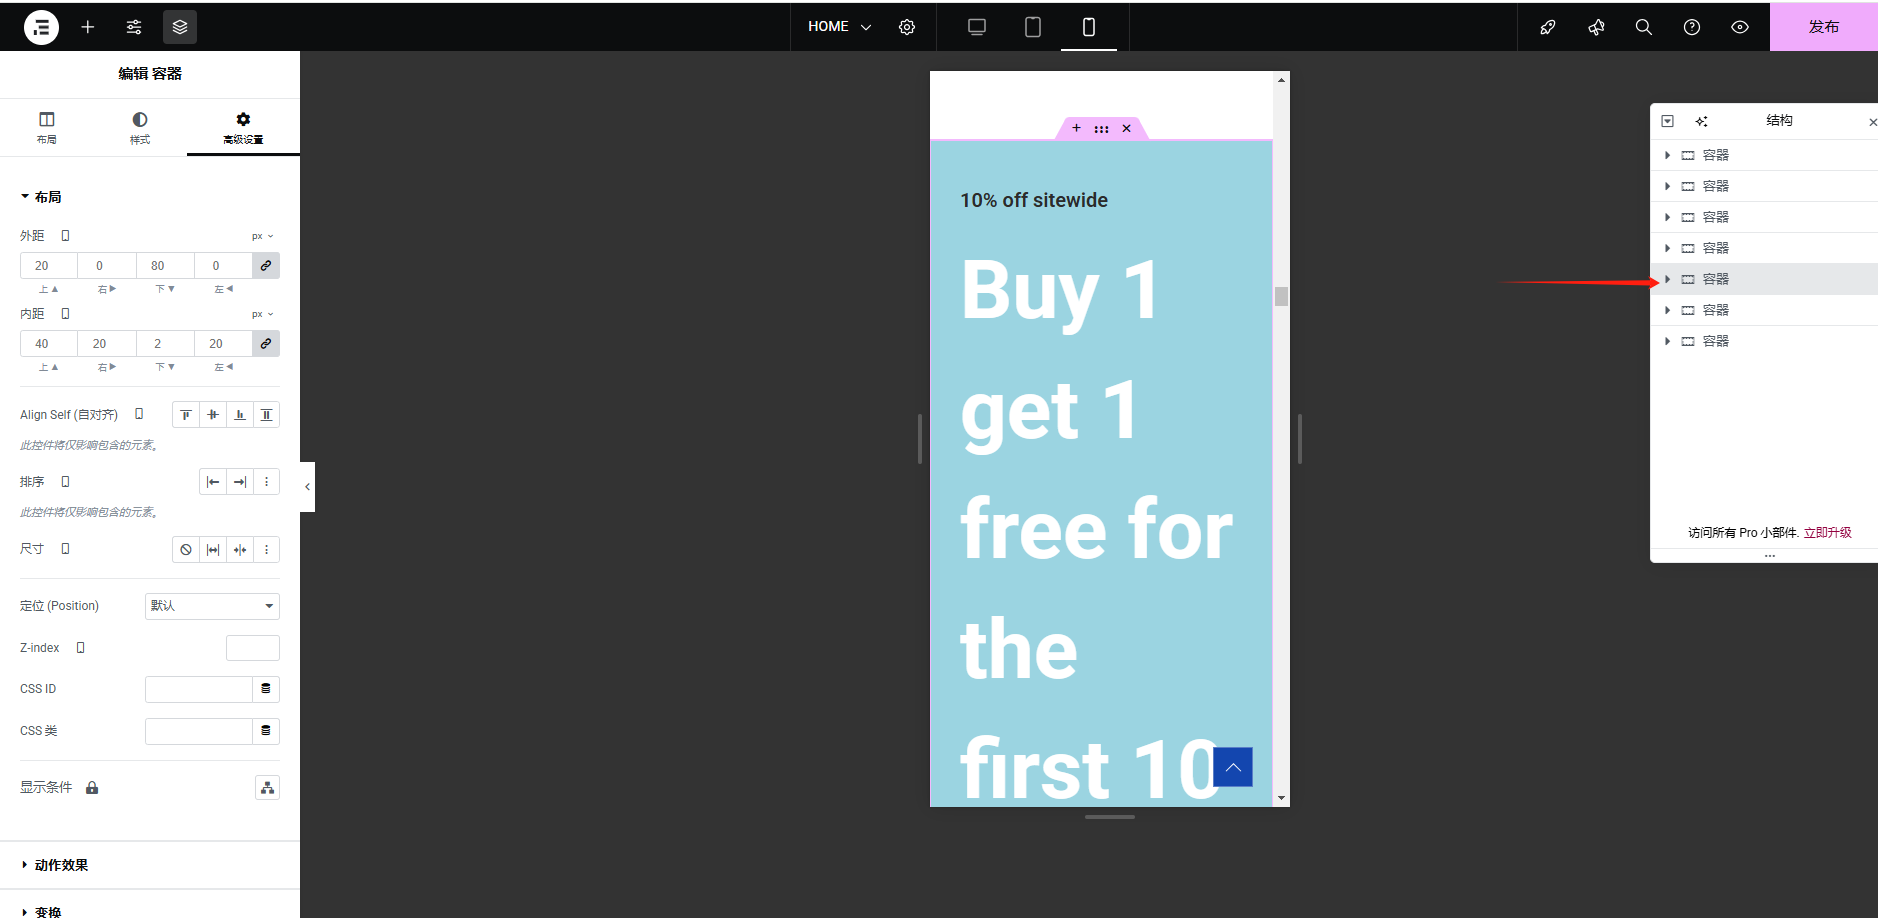The image size is (1878, 918).
Task: Open the Position dropdown
Action: click(212, 606)
